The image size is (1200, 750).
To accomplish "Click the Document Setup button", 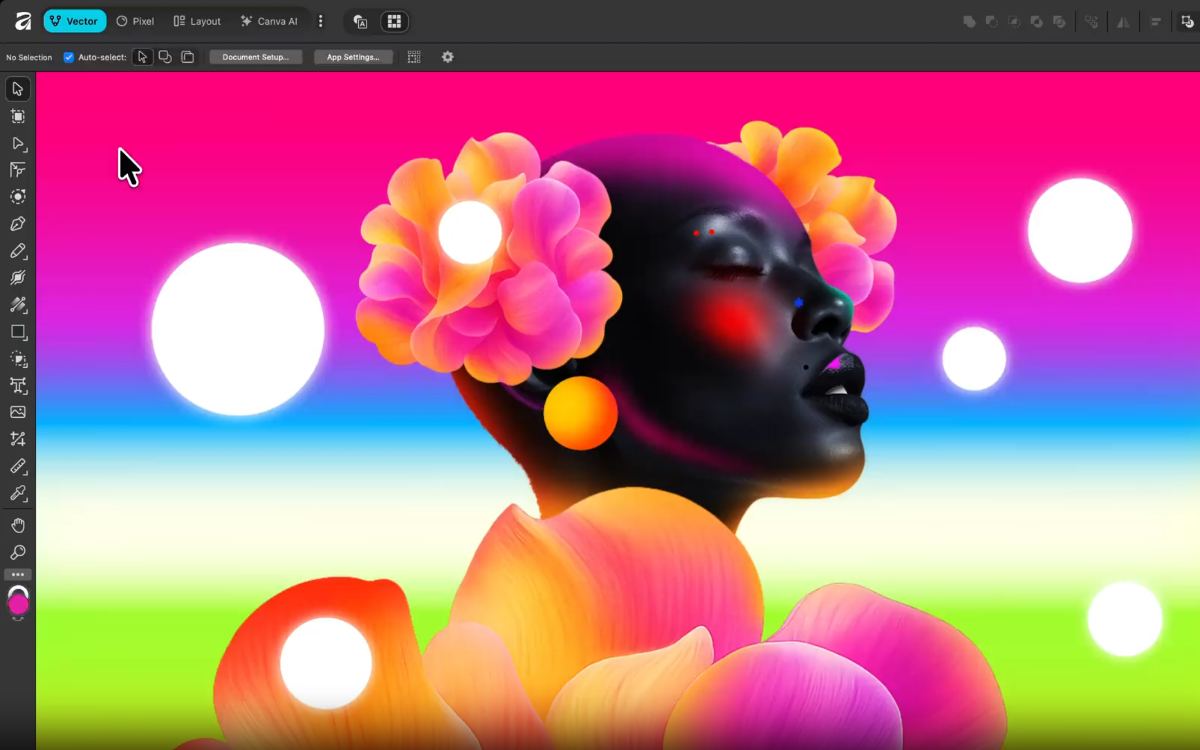I will tap(255, 57).
